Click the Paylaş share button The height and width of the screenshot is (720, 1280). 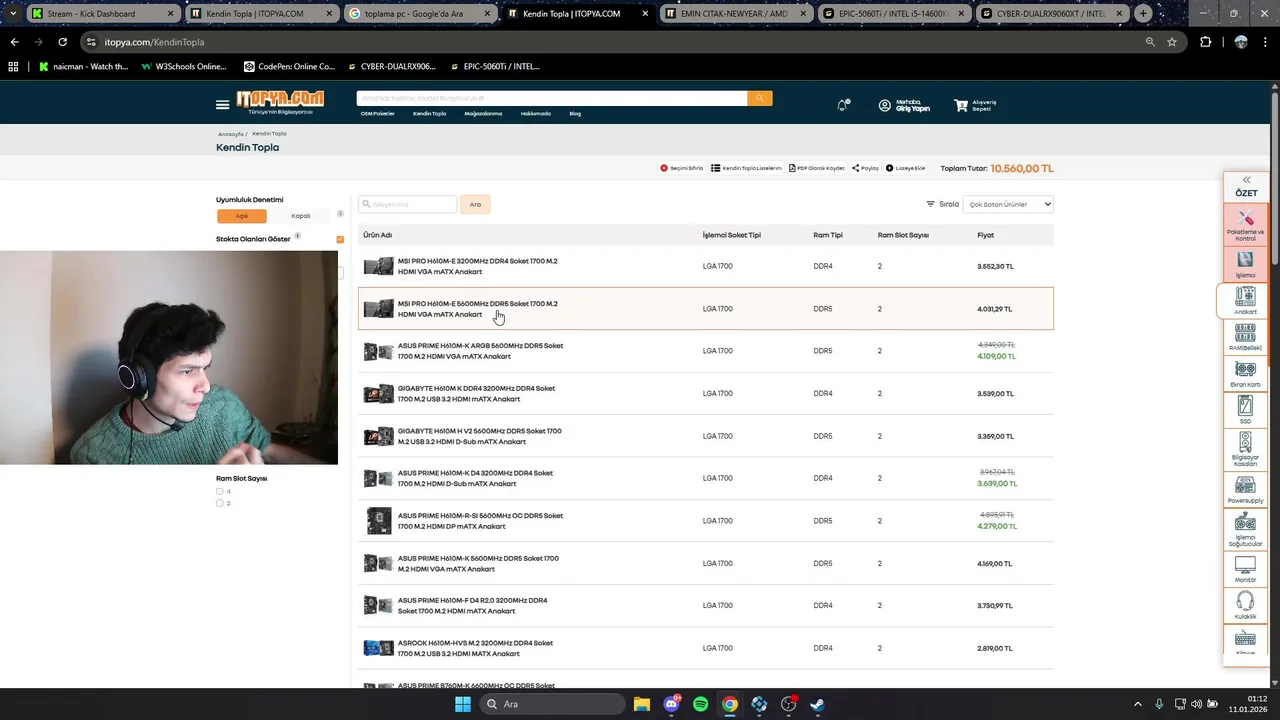(x=865, y=168)
